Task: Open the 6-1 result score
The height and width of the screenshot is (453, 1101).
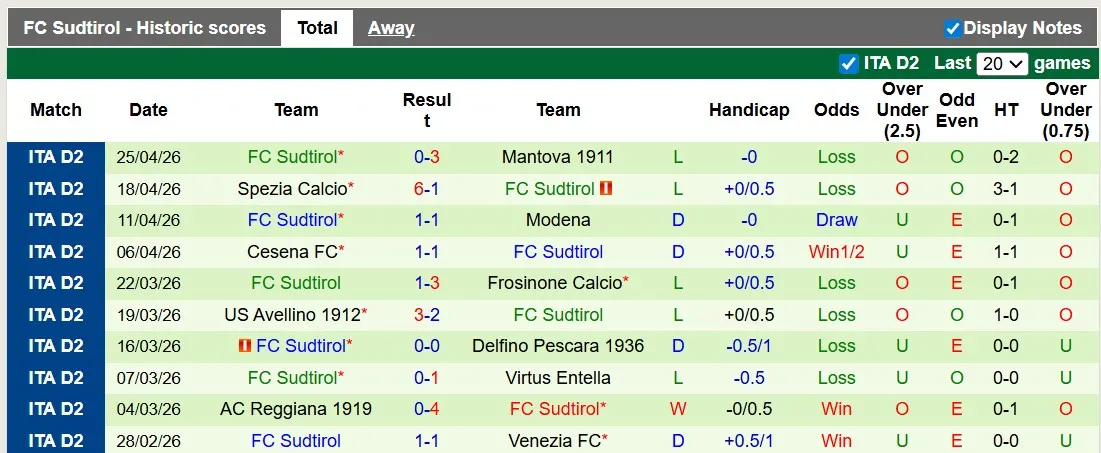Action: pyautogui.click(x=427, y=189)
